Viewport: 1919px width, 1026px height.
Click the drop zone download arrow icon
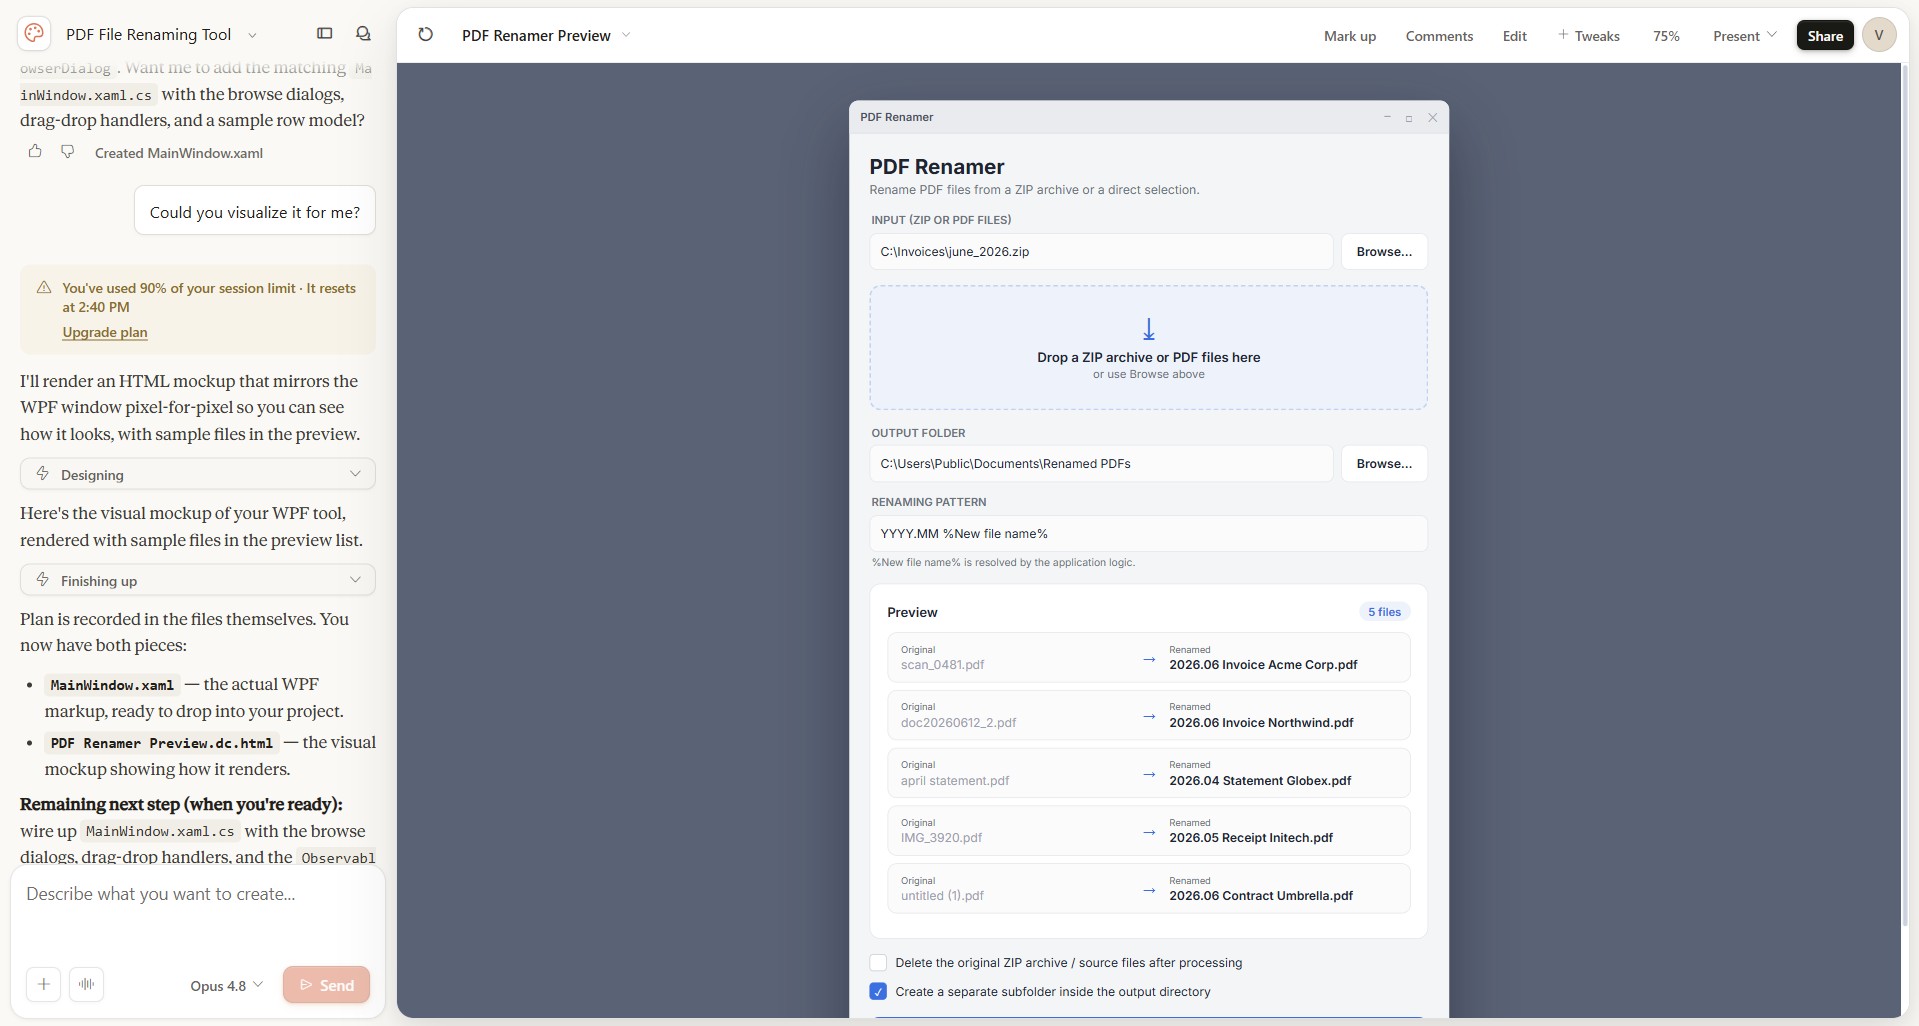coord(1149,329)
